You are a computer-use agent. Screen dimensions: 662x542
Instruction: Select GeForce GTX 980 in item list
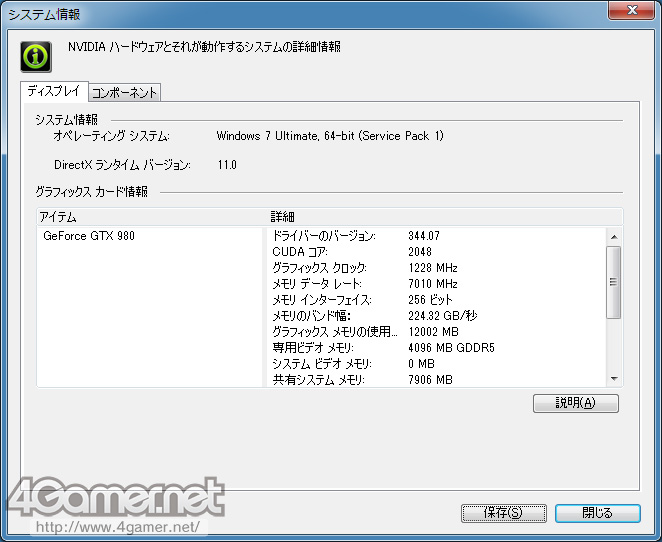[89, 236]
